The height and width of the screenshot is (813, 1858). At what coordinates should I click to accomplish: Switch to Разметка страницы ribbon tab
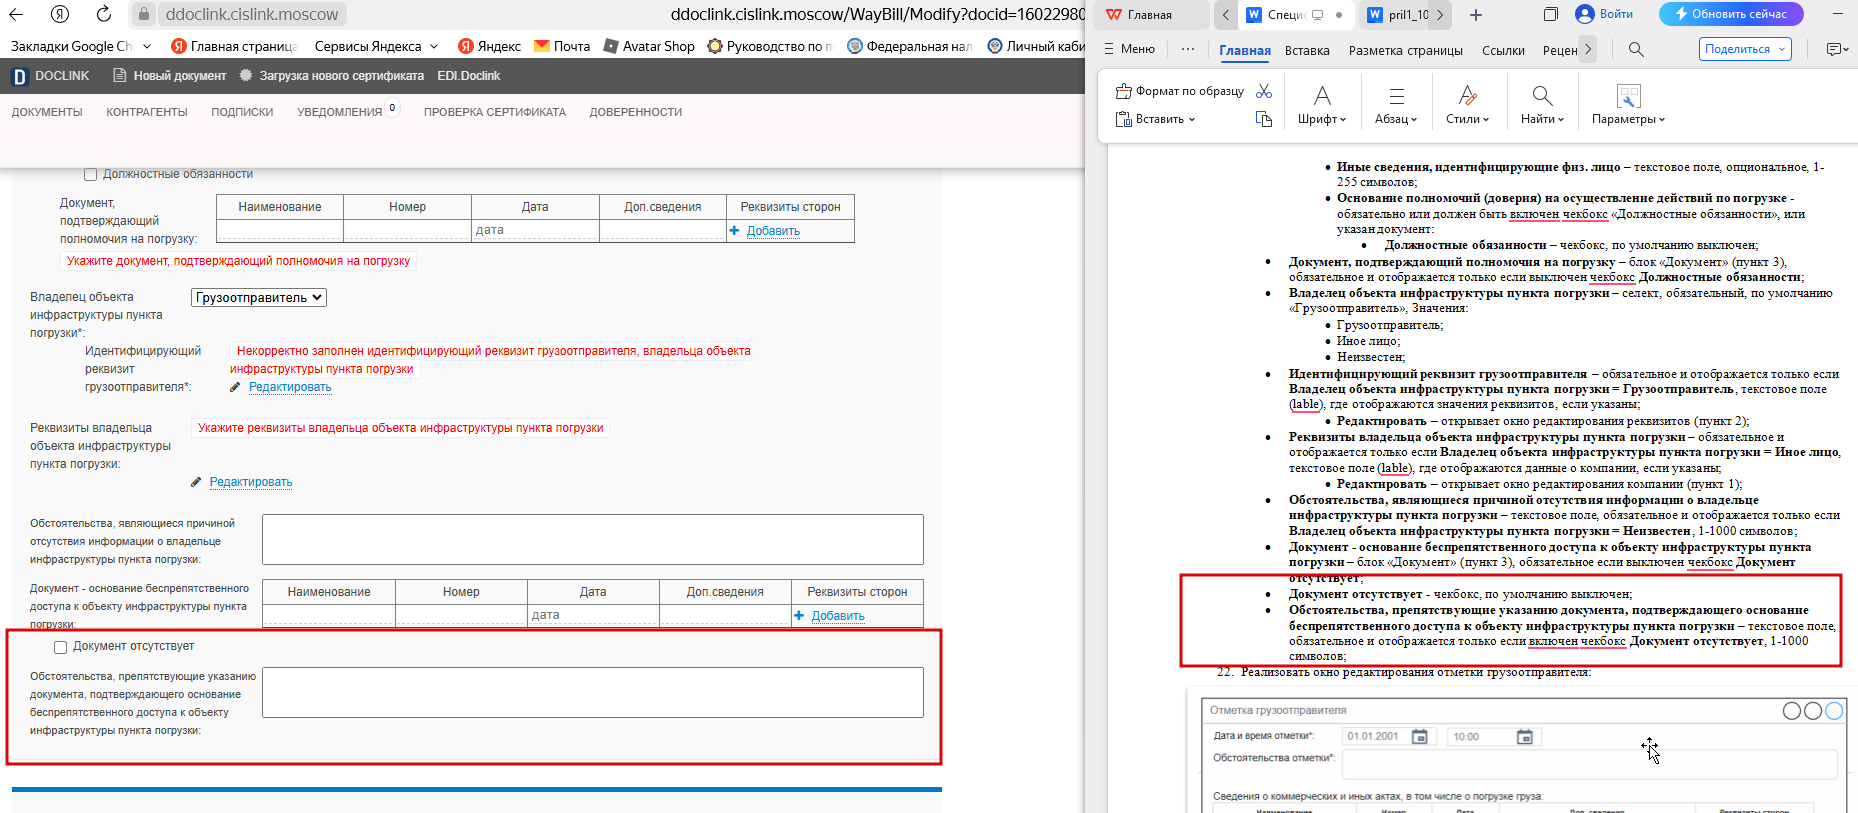click(1405, 50)
